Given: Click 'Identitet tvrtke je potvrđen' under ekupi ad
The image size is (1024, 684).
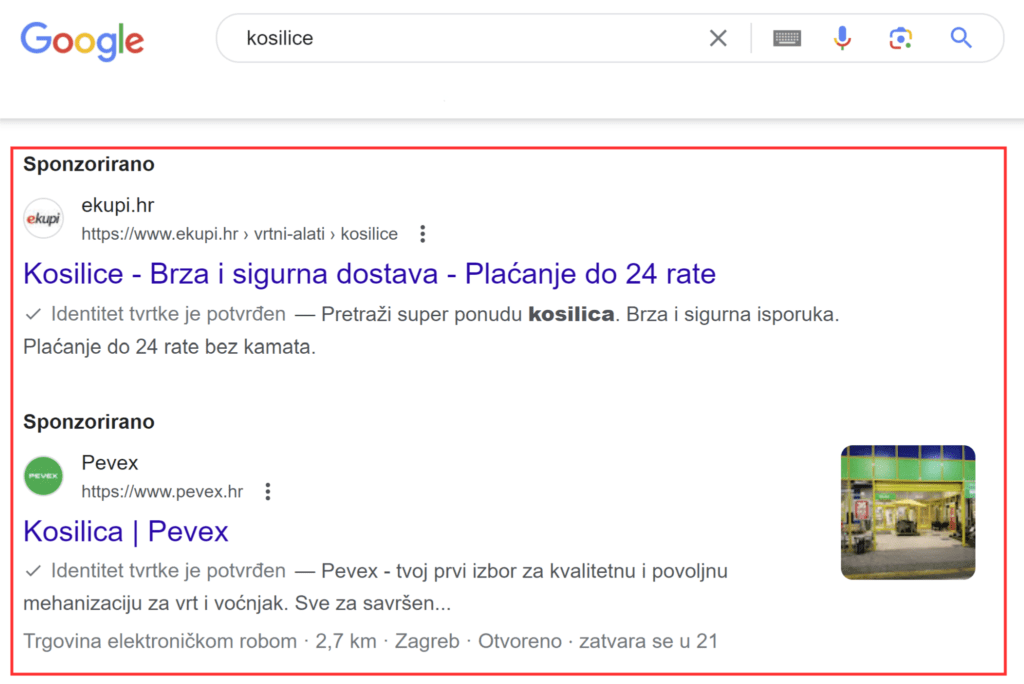Looking at the screenshot, I should click(x=167, y=314).
